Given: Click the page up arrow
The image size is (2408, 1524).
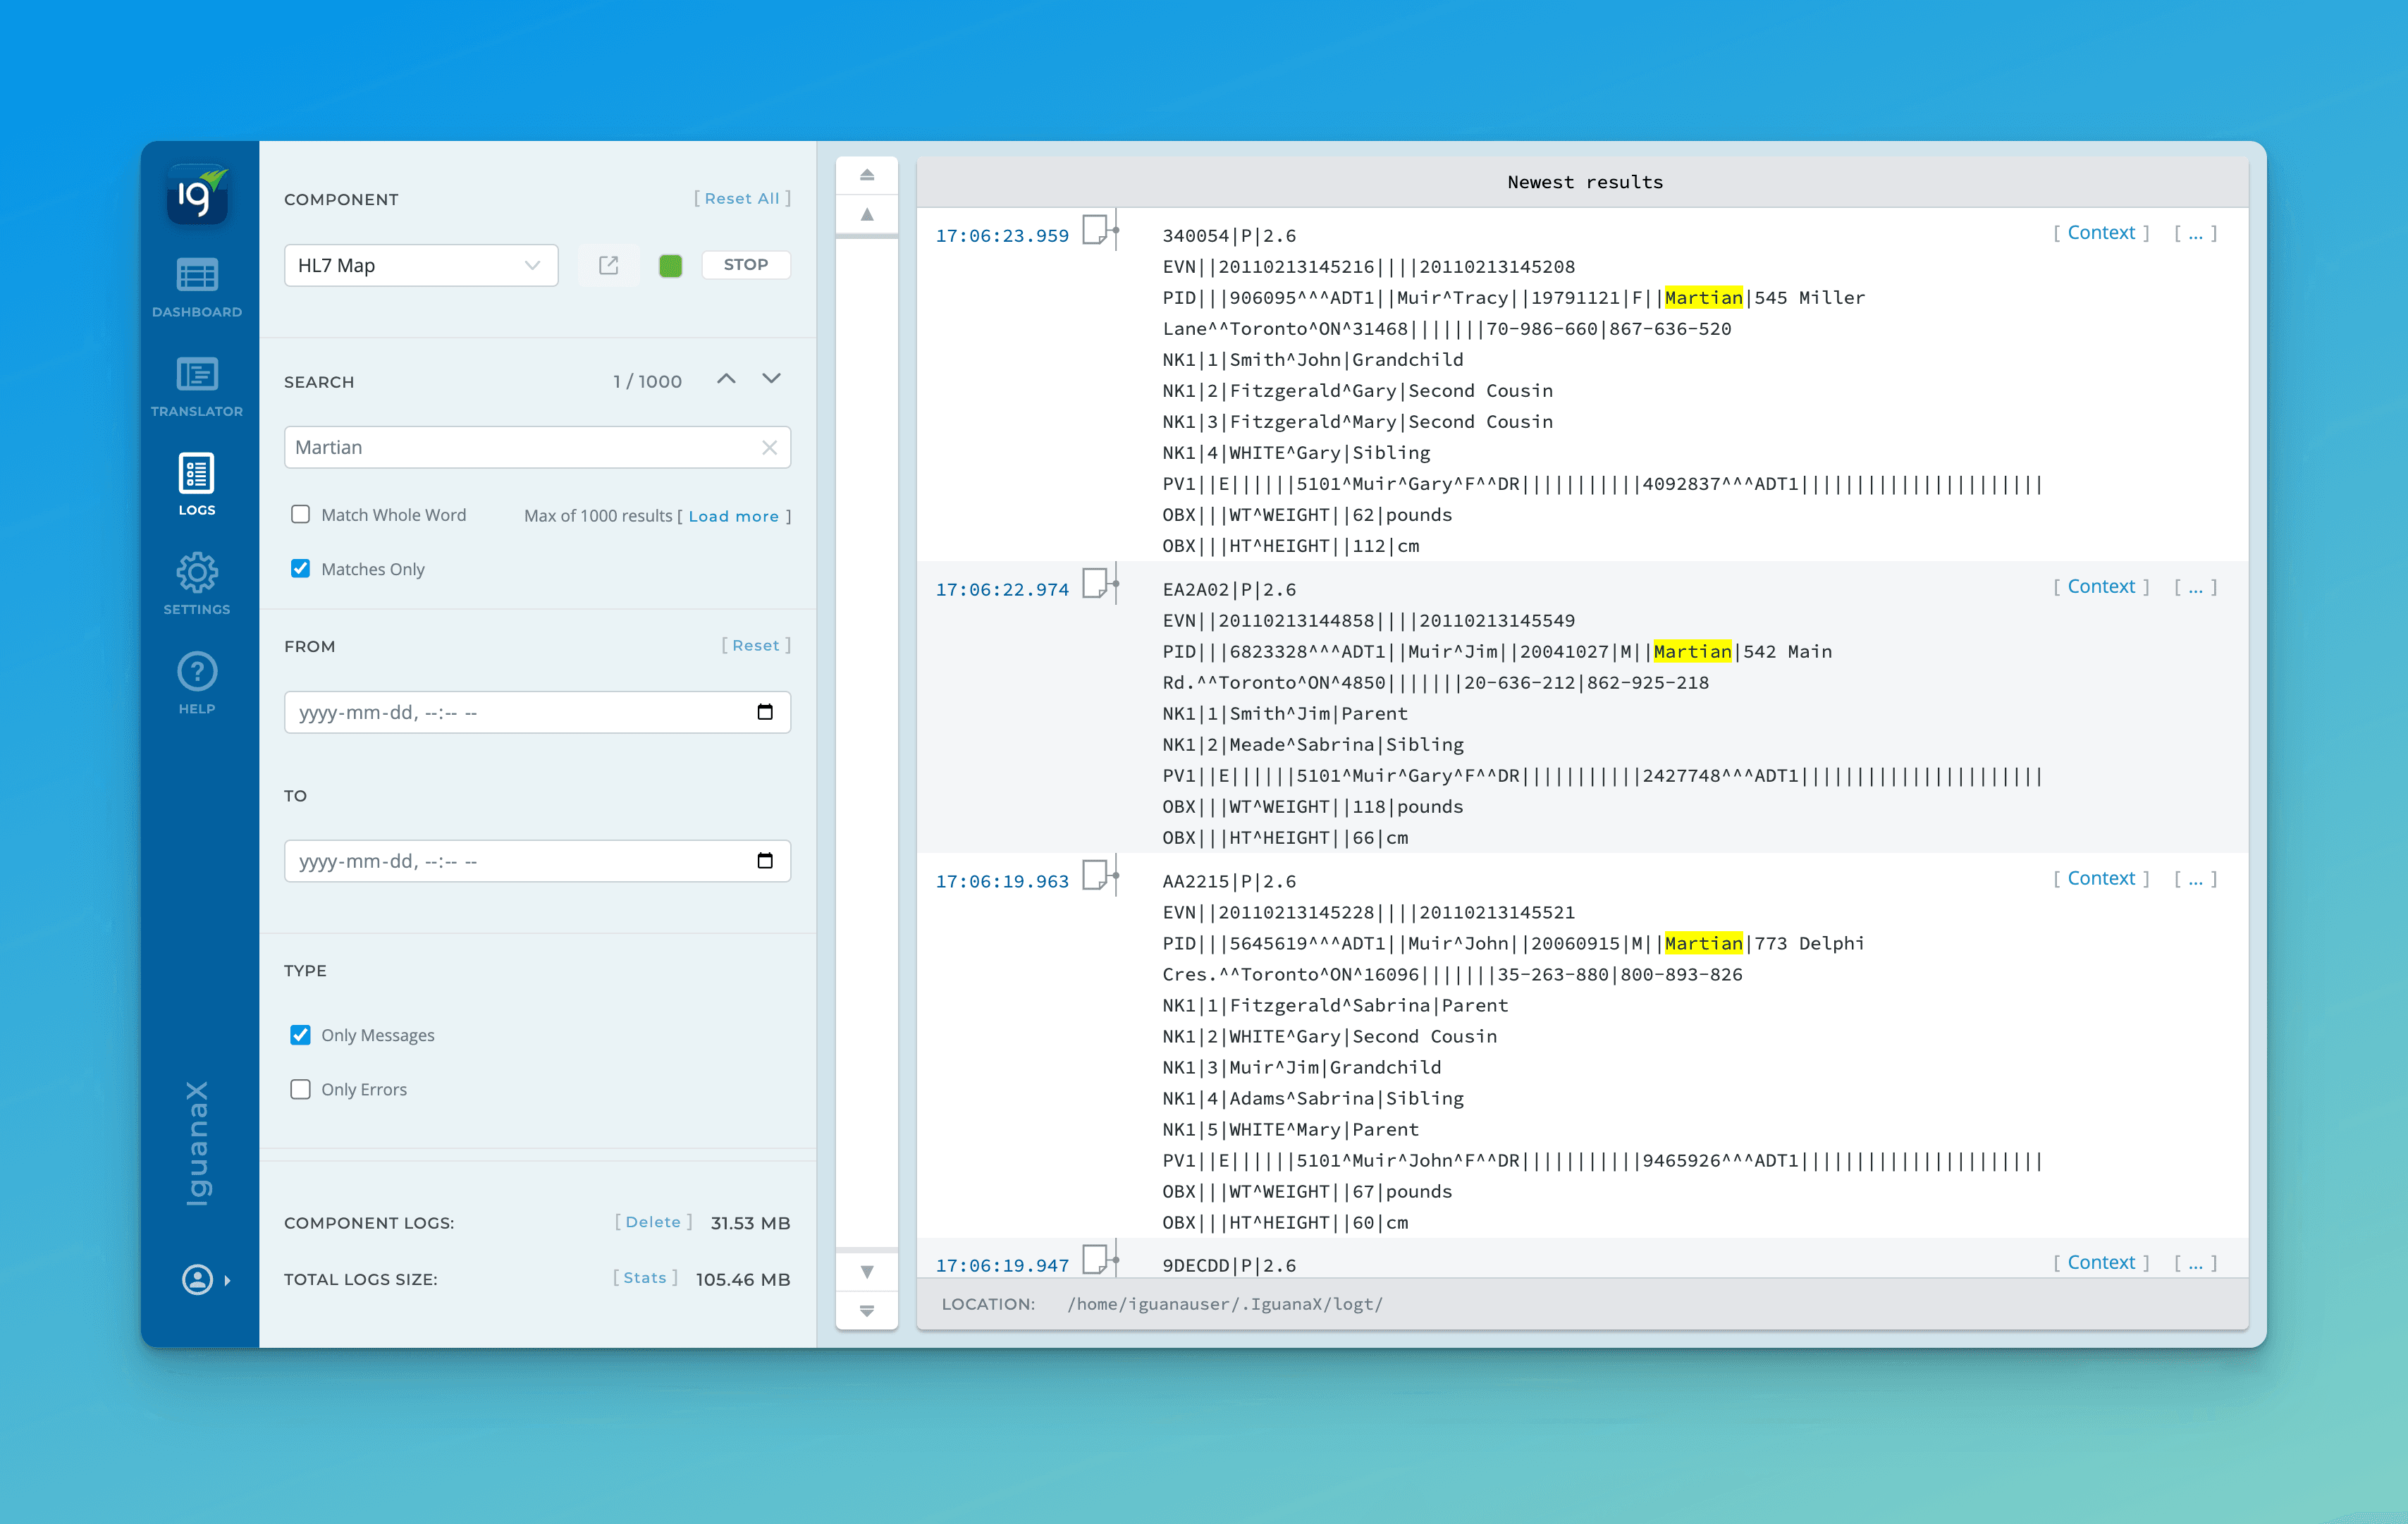Looking at the screenshot, I should coord(867,215).
